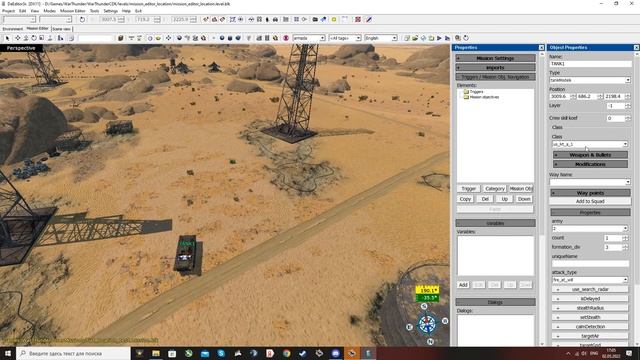The width and height of the screenshot is (640, 360).
Task: Click the Copy button
Action: point(465,199)
